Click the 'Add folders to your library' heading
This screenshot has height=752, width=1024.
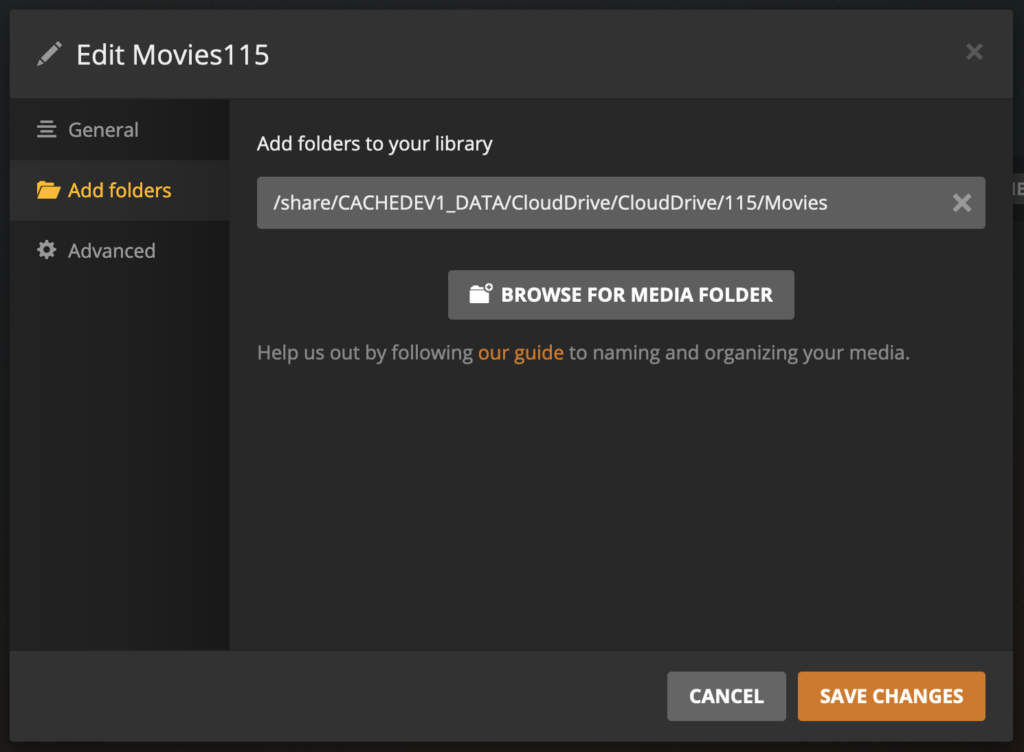click(374, 144)
